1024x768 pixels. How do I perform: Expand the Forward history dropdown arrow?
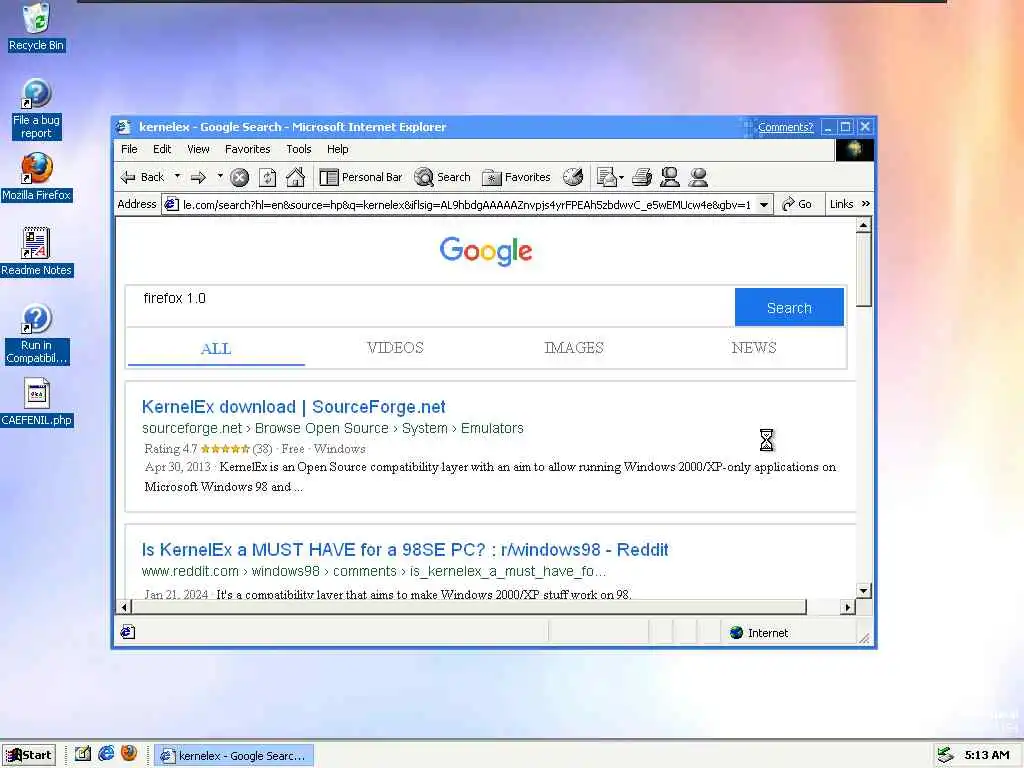[x=220, y=176]
